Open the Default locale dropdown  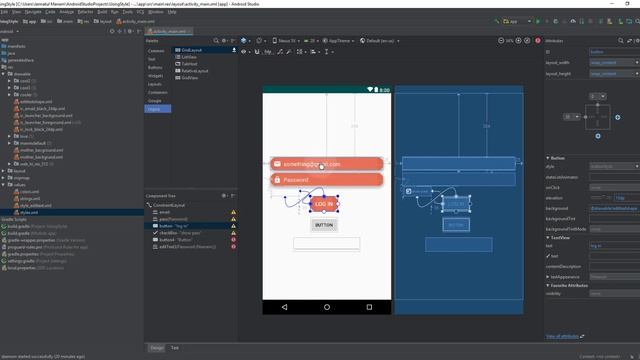pos(380,41)
